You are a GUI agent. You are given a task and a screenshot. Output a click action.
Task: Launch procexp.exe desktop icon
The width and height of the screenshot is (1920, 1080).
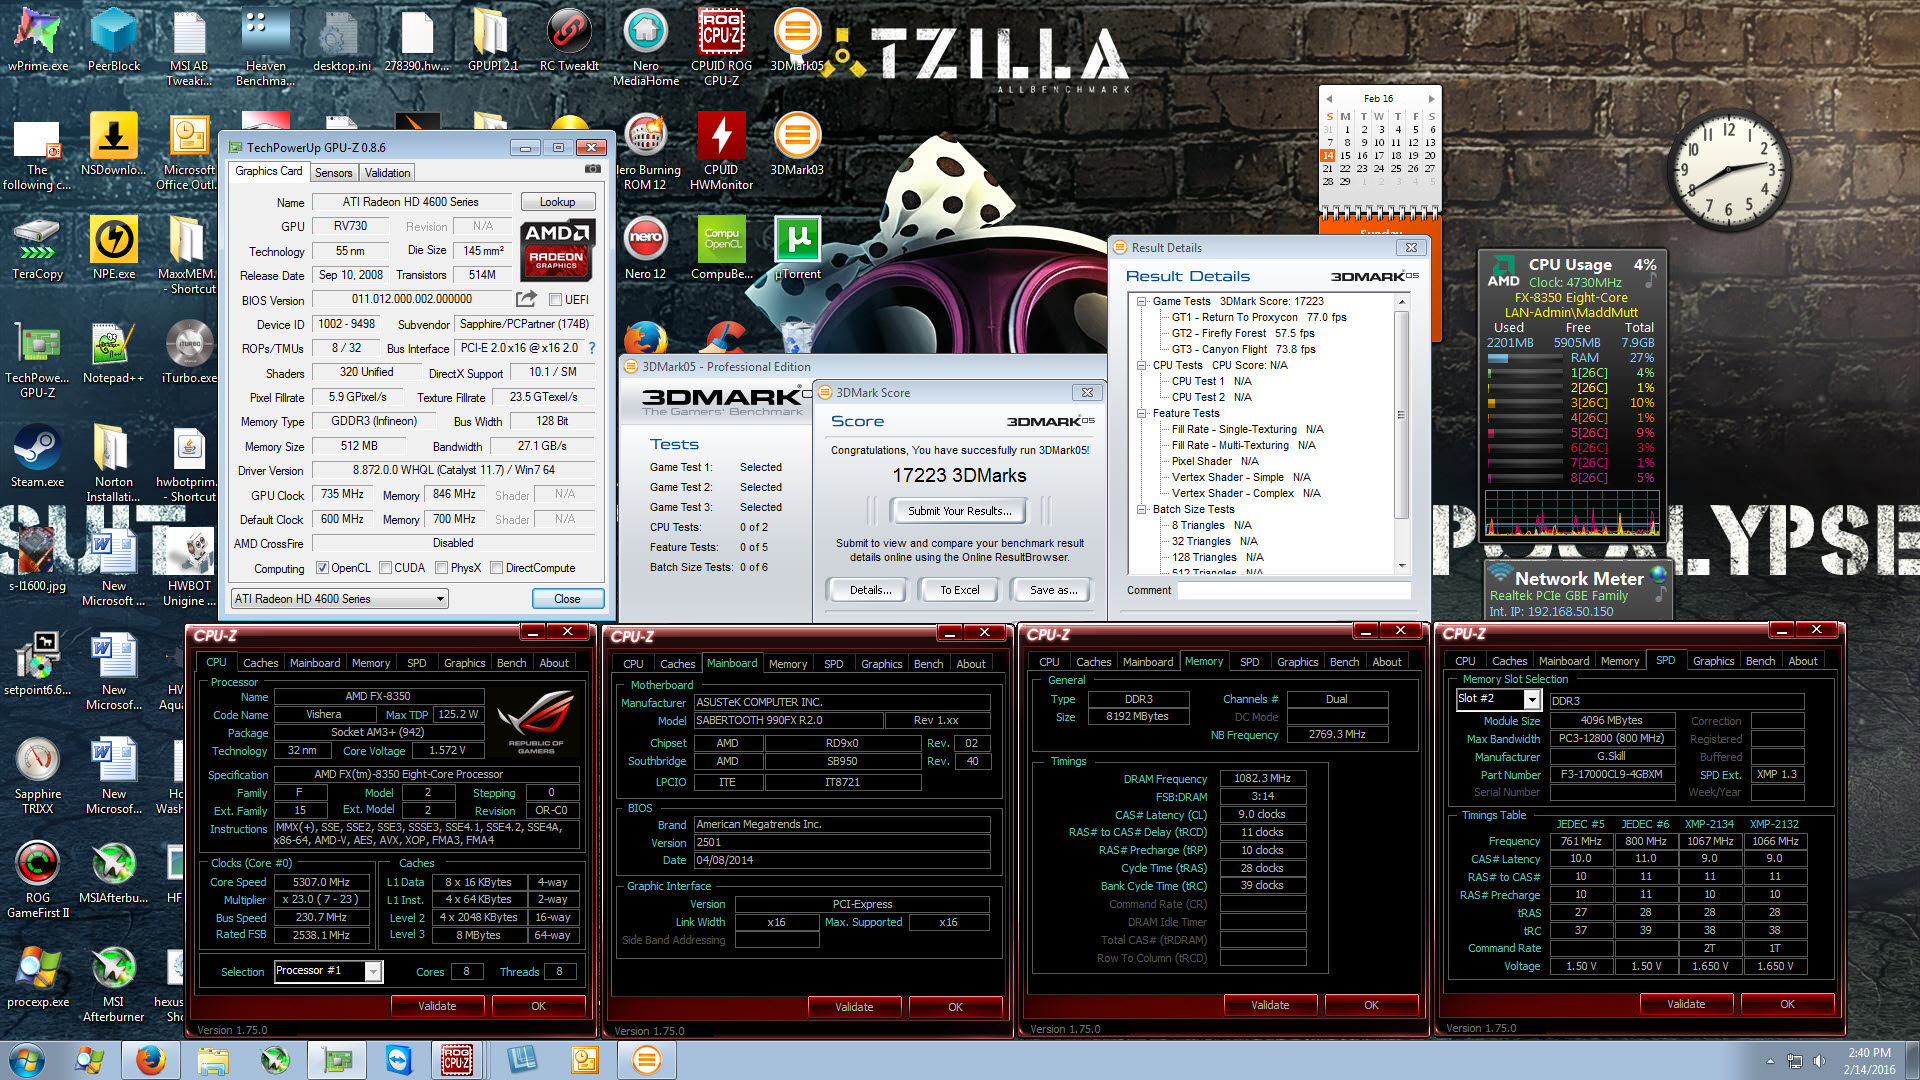click(x=38, y=976)
